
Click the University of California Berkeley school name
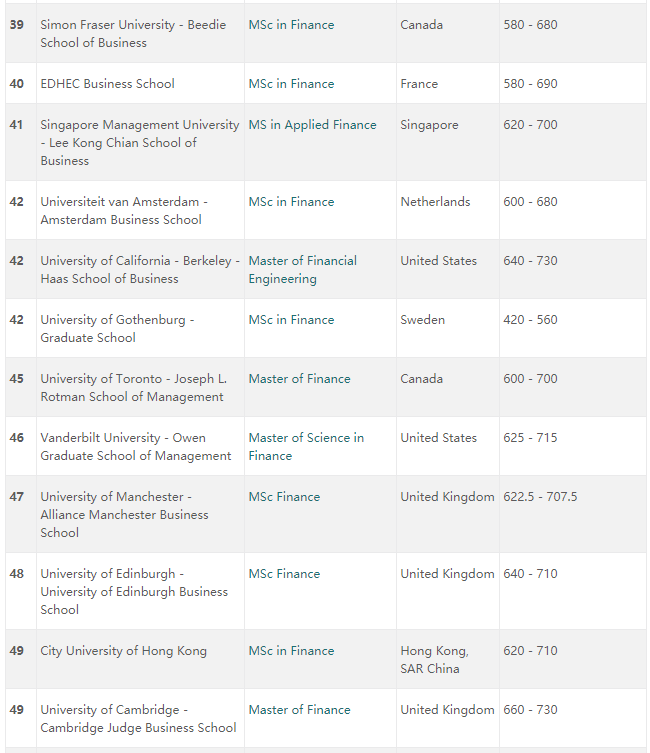(140, 270)
